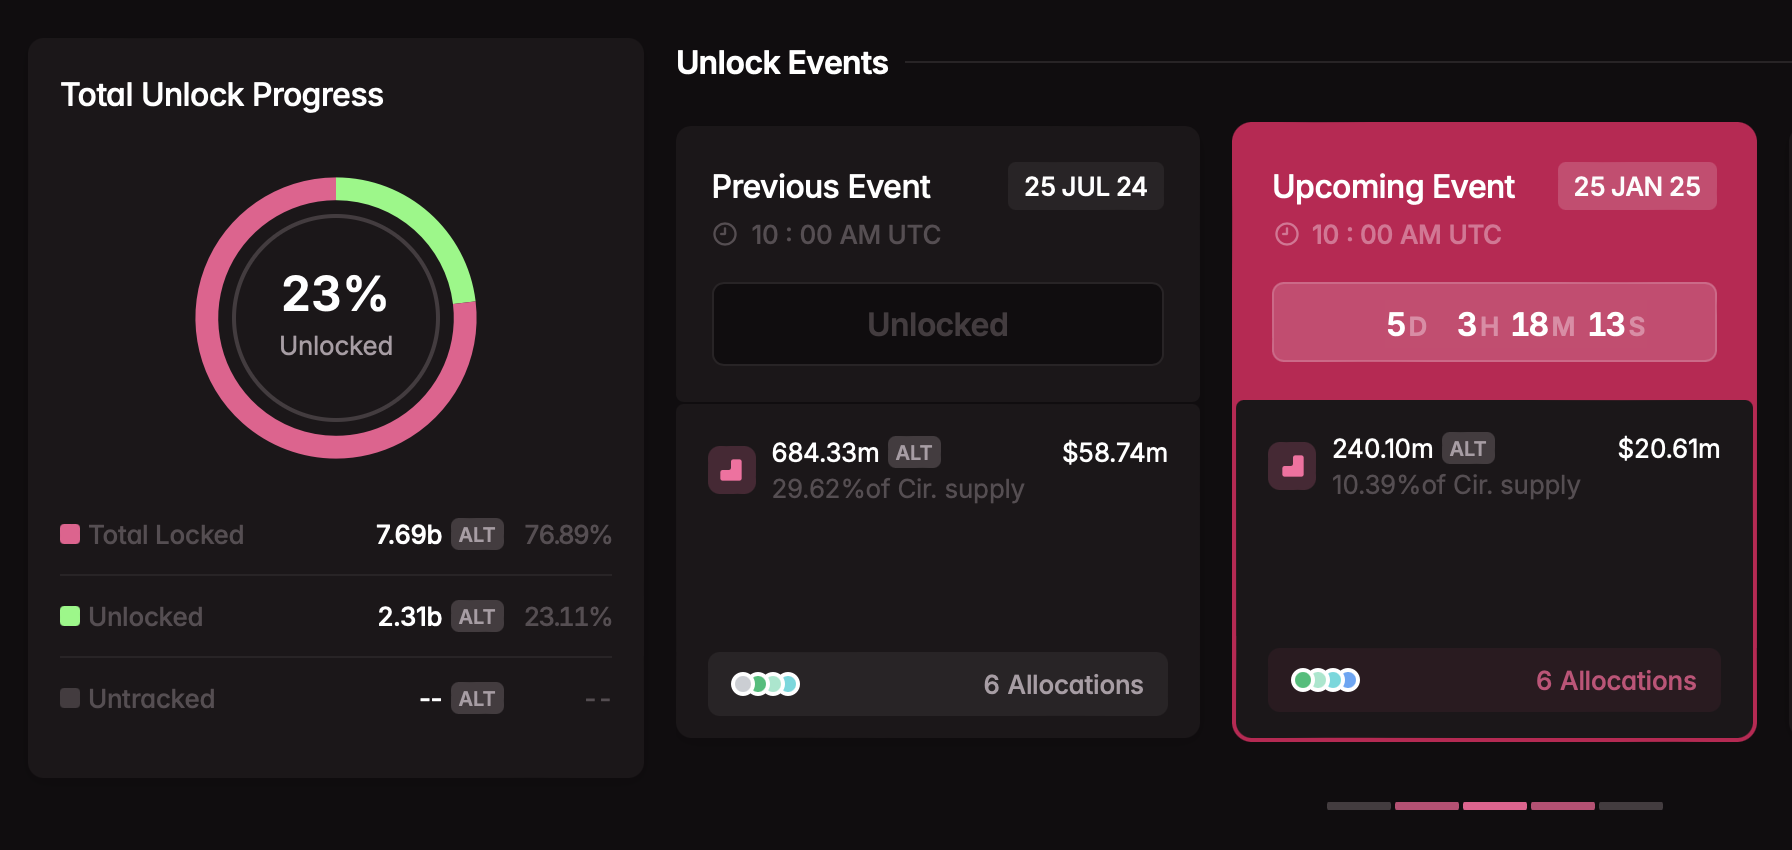Viewport: 1792px width, 850px height.
Task: Click the Upcoming Event token unlock icon
Action: pos(1292,466)
